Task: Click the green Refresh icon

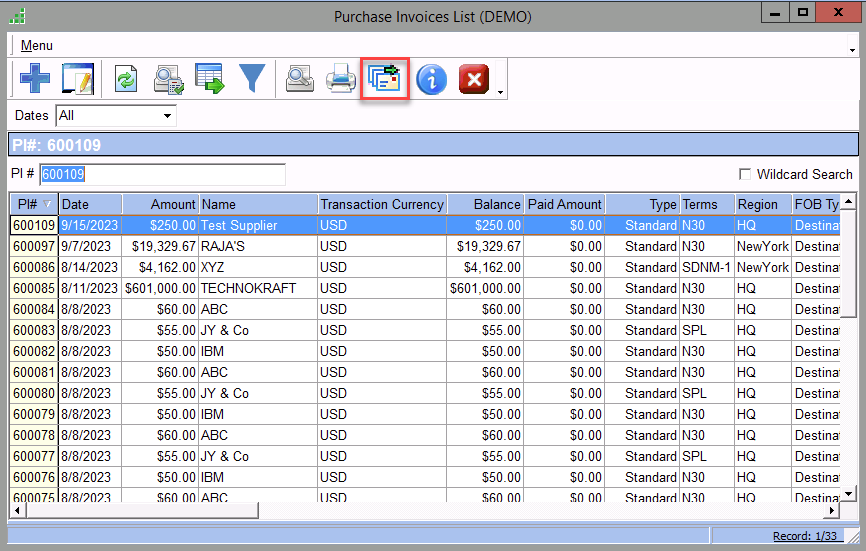Action: (126, 79)
